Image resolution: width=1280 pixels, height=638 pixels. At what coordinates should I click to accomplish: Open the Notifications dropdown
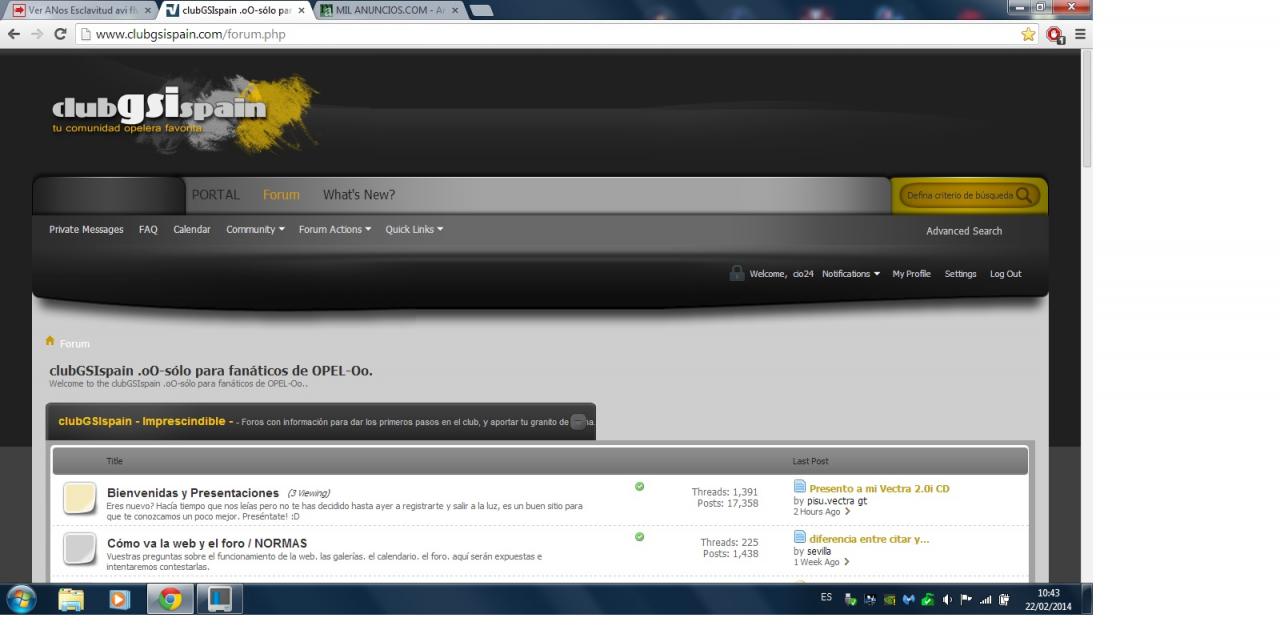pyautogui.click(x=851, y=274)
